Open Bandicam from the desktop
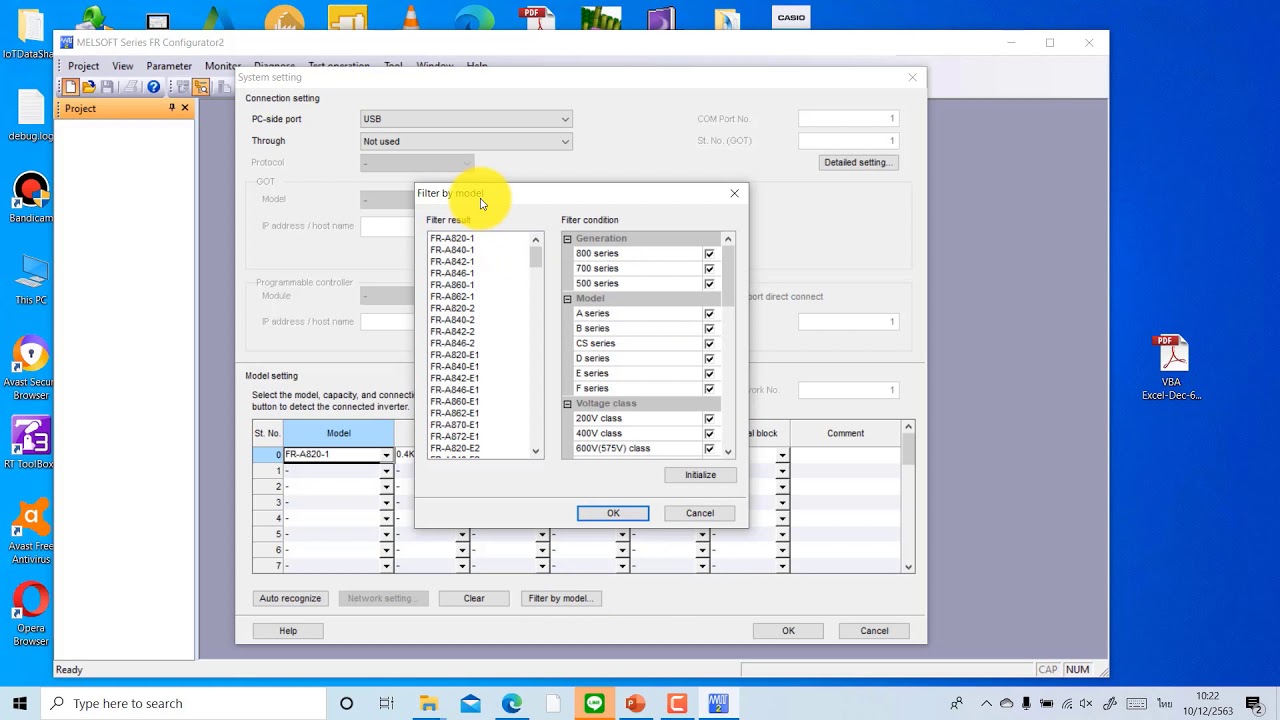The image size is (1280, 720). (x=31, y=199)
